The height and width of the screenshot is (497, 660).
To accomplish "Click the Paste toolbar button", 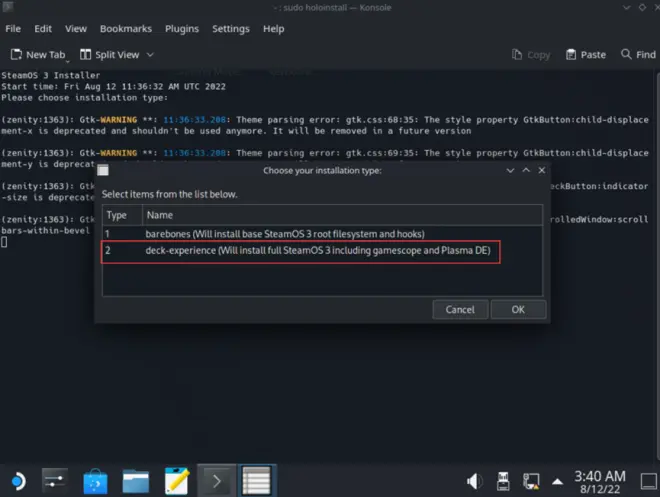I will coord(586,55).
